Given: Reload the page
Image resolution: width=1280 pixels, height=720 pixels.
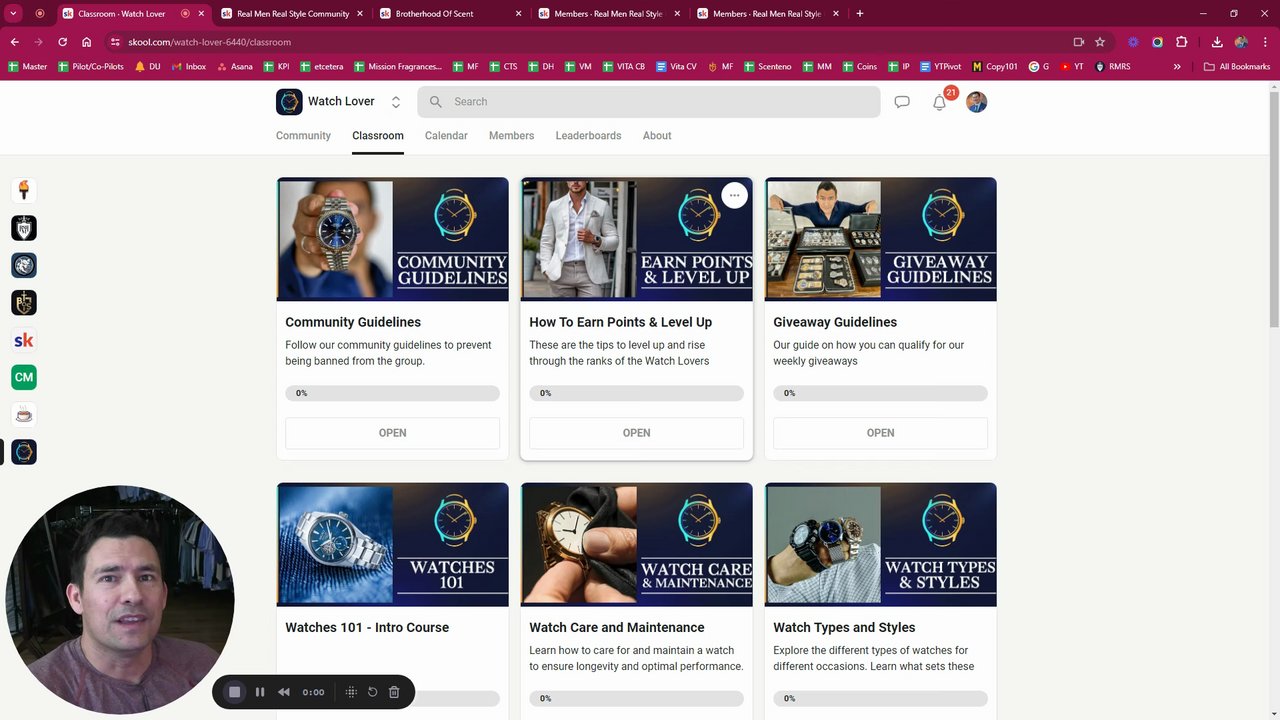Looking at the screenshot, I should click(x=62, y=42).
